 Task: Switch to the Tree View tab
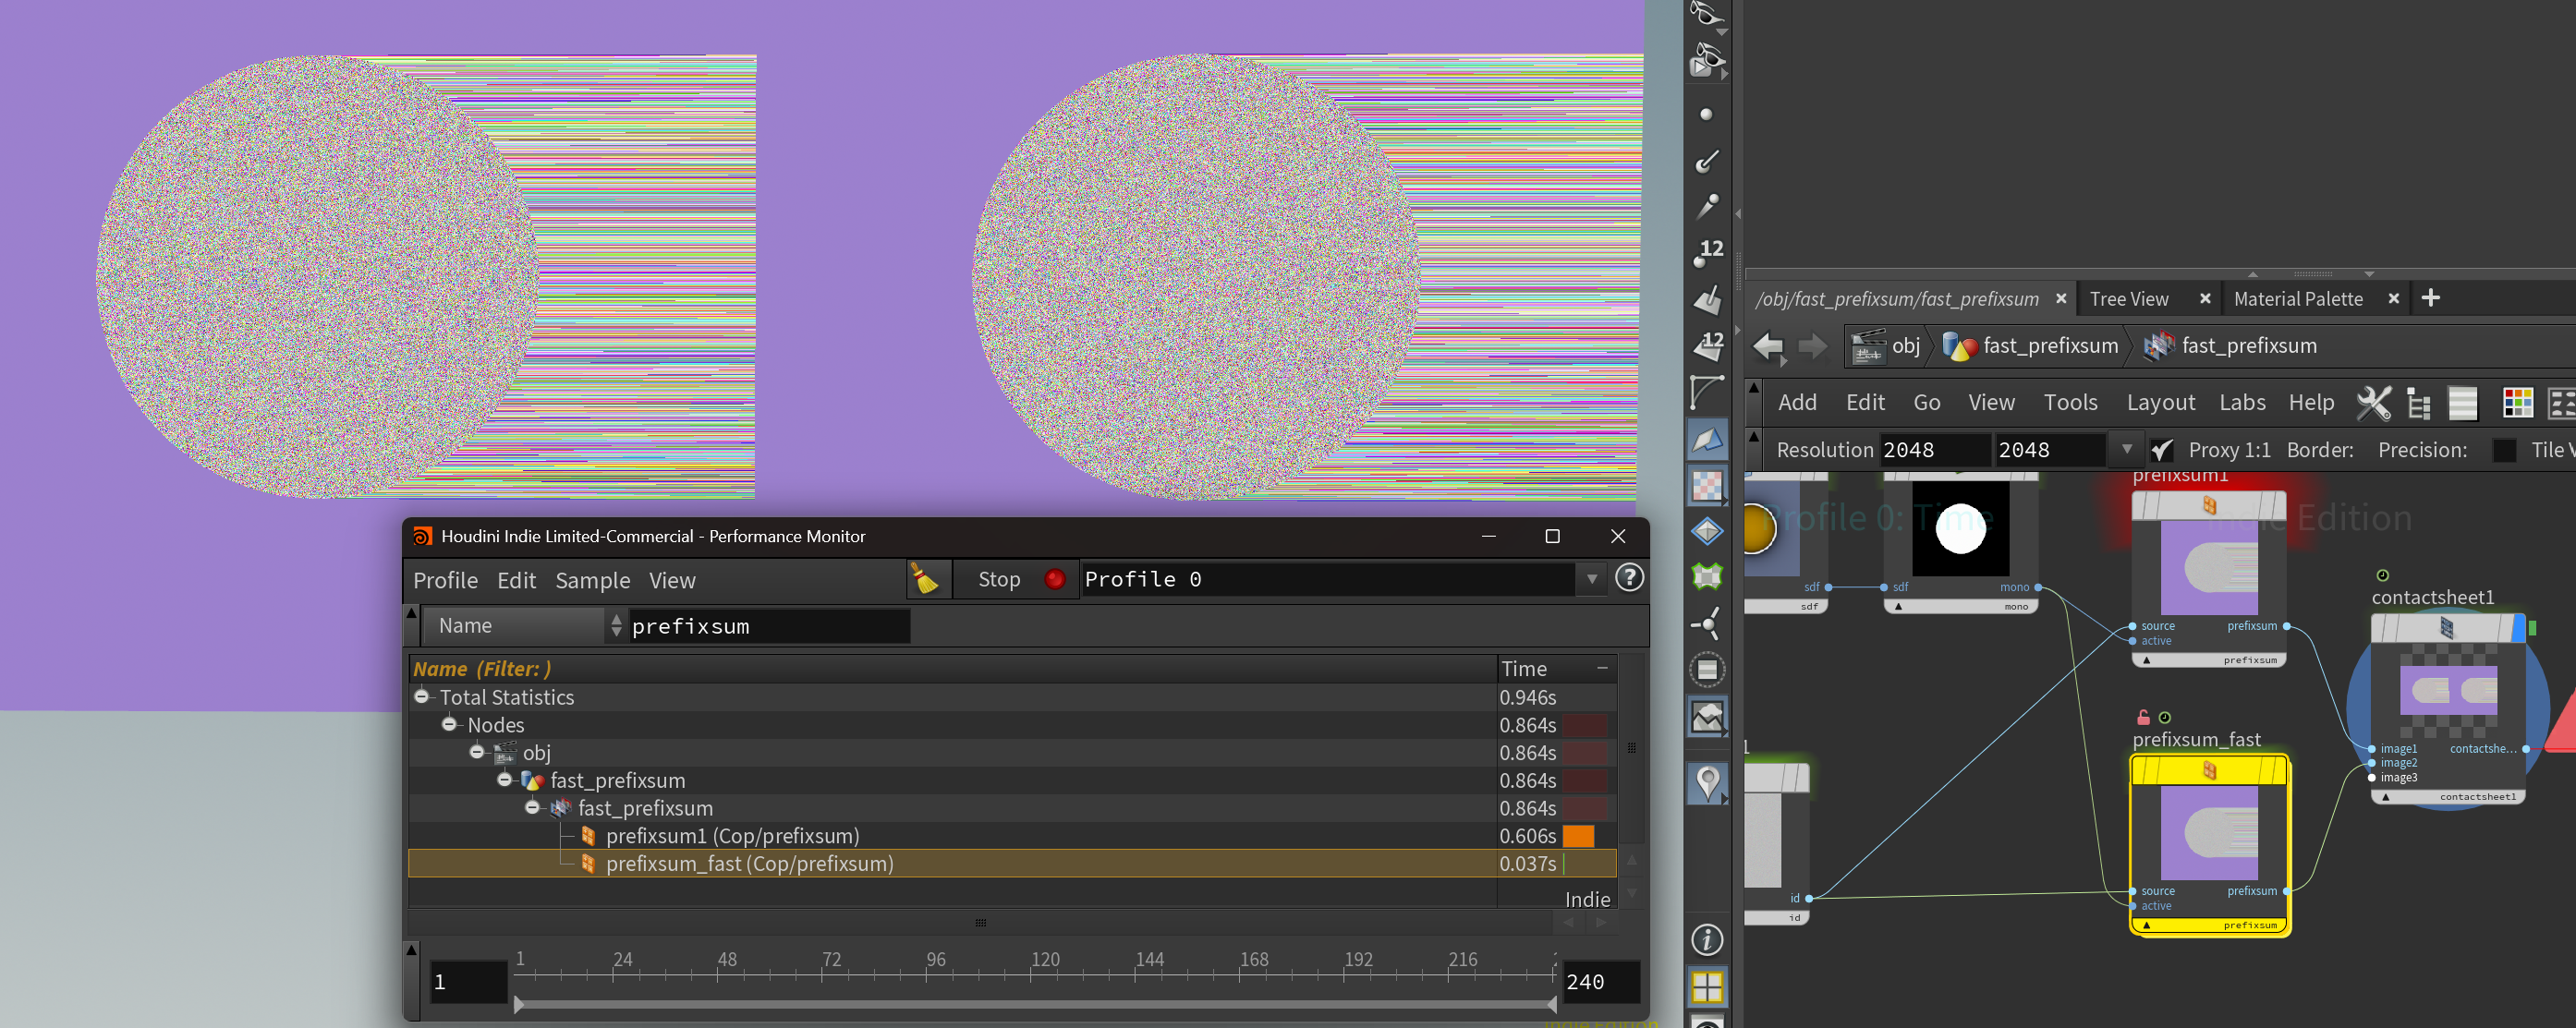tap(2128, 299)
